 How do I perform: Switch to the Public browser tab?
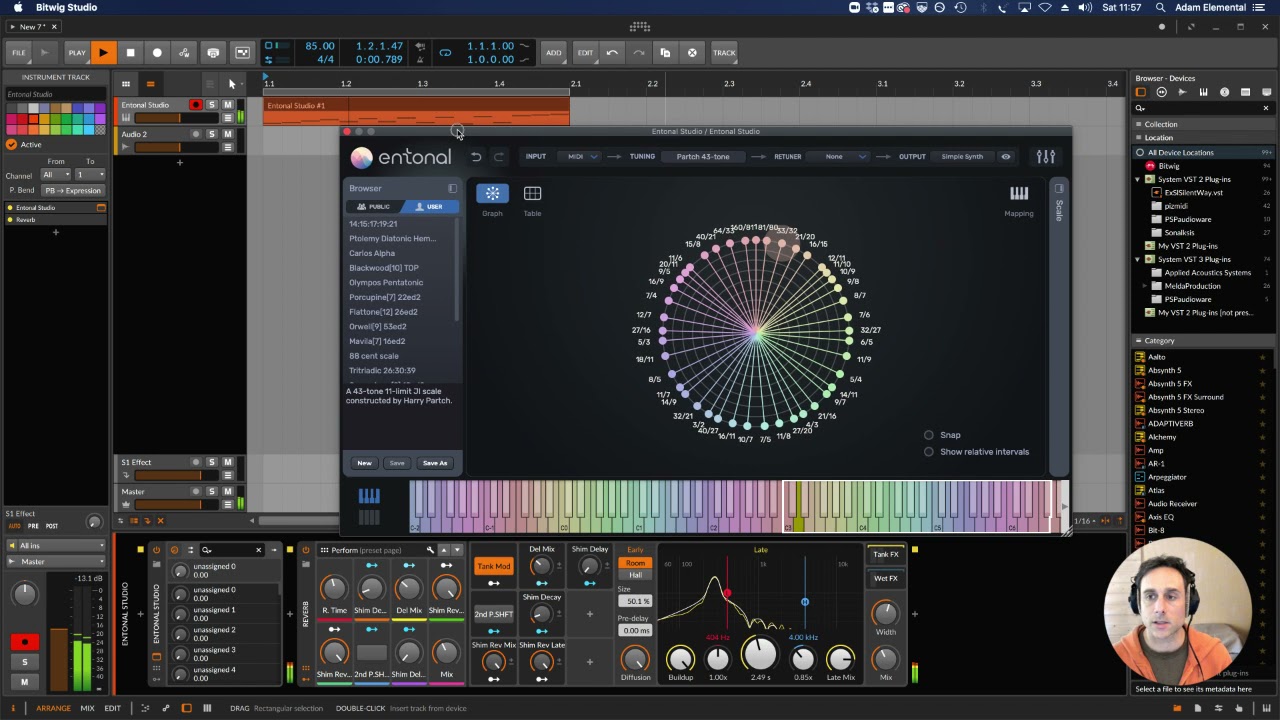point(372,207)
